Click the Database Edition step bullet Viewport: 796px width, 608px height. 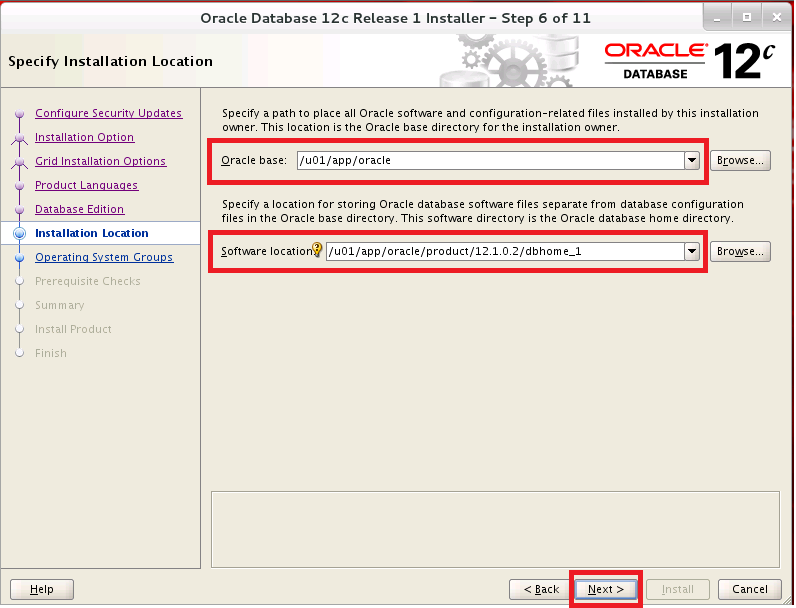19,210
